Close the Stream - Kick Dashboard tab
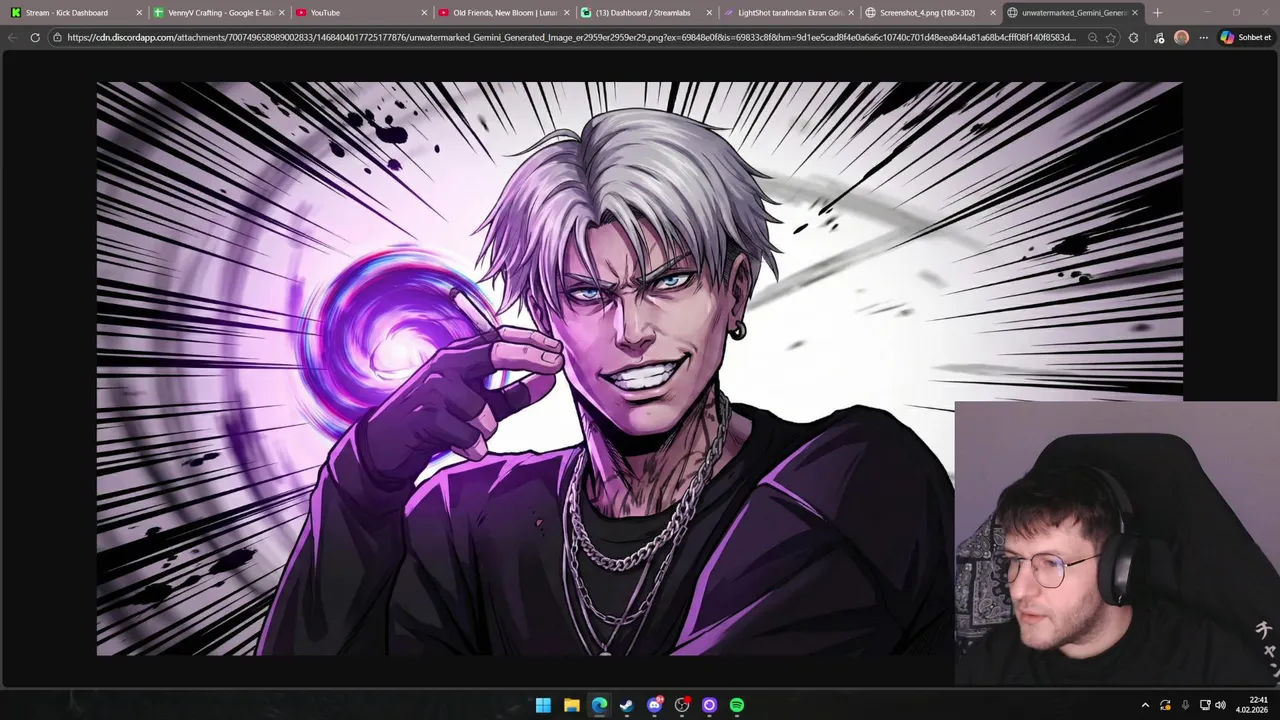The image size is (1280, 720). (x=138, y=13)
